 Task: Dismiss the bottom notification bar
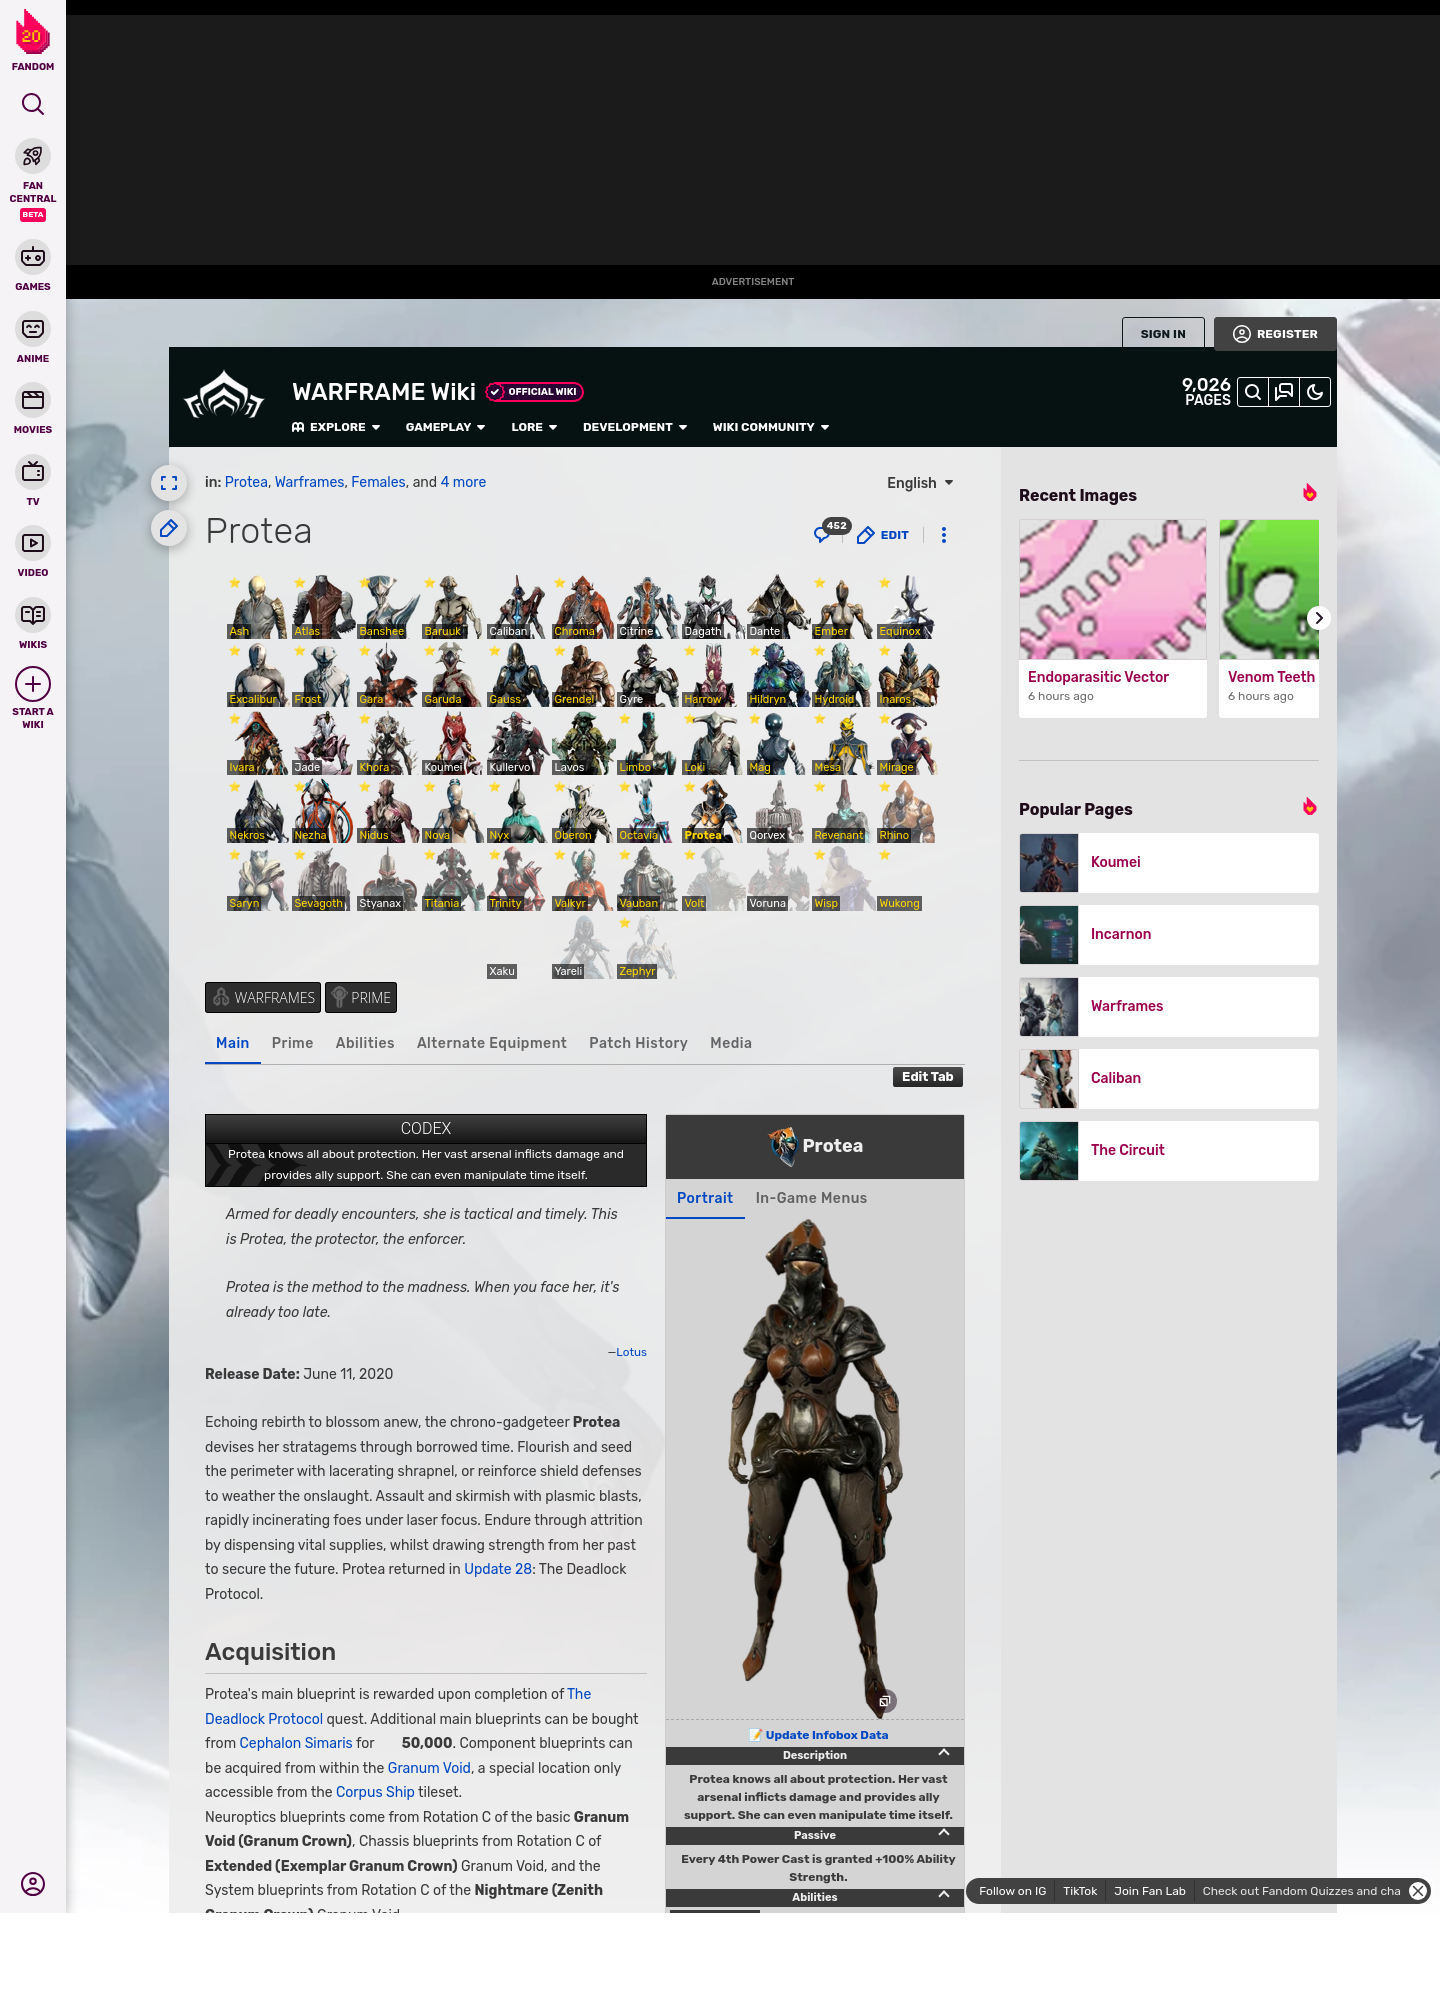click(x=1418, y=1891)
